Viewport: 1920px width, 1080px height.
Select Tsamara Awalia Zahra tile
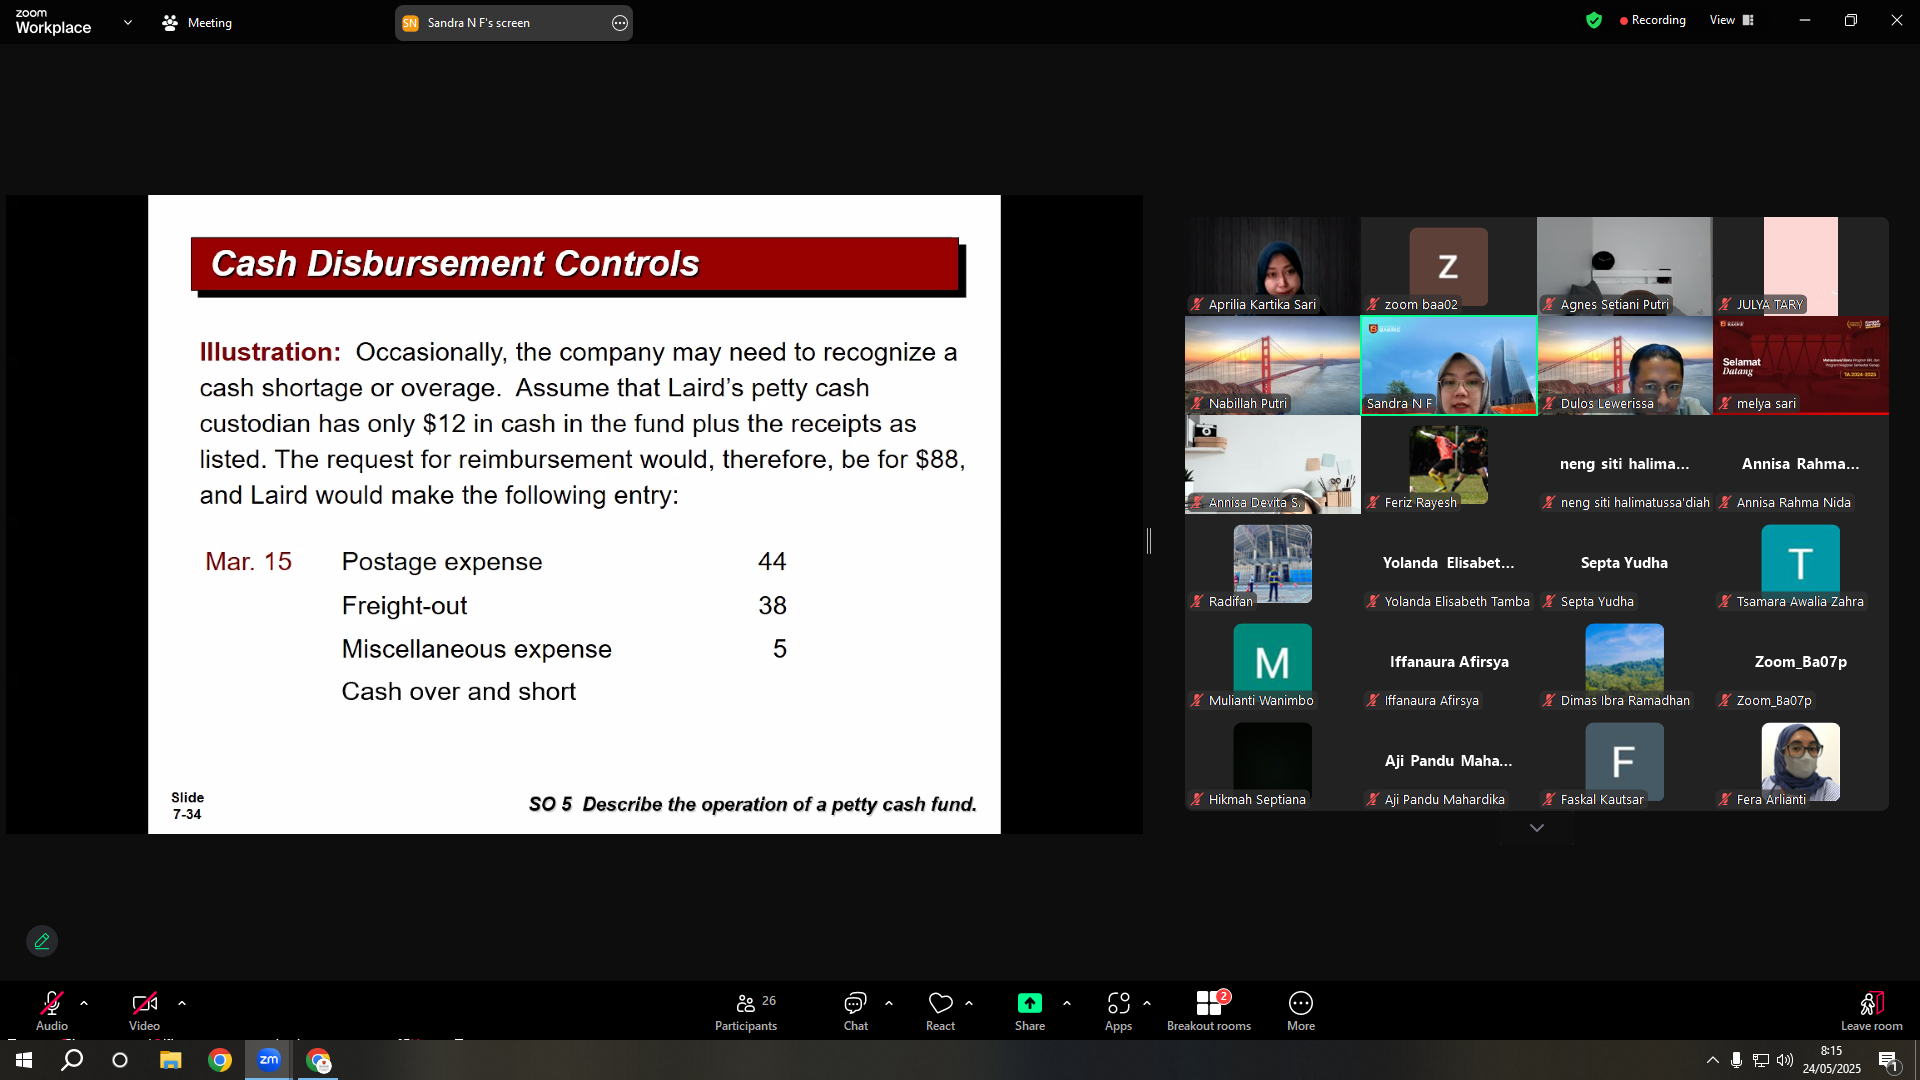[1800, 563]
